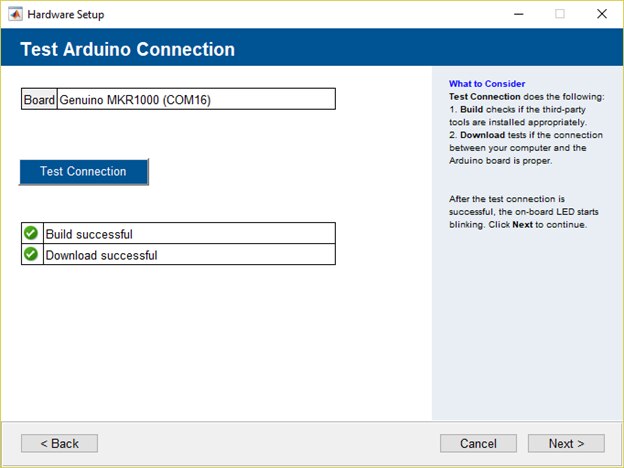Select the Genuino MKR1000 (COM16) board field
This screenshot has width=624, height=468.
pos(196,100)
